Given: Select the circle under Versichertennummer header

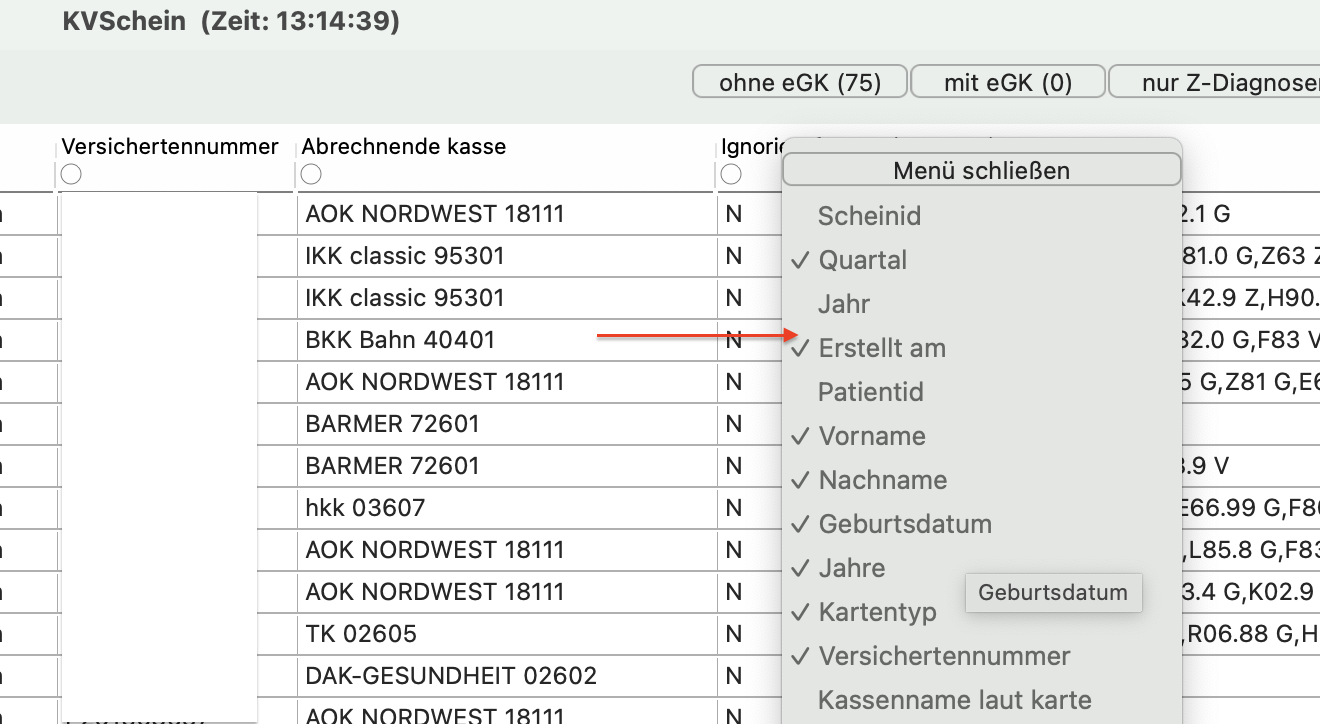Looking at the screenshot, I should tap(71, 174).
